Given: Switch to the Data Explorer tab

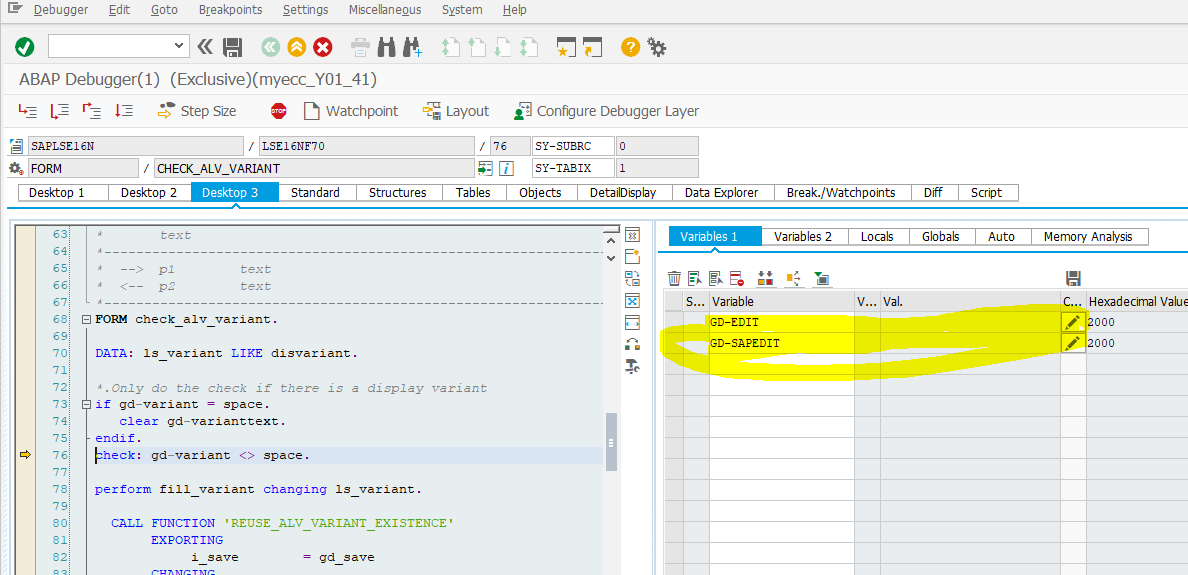Looking at the screenshot, I should pyautogui.click(x=721, y=192).
